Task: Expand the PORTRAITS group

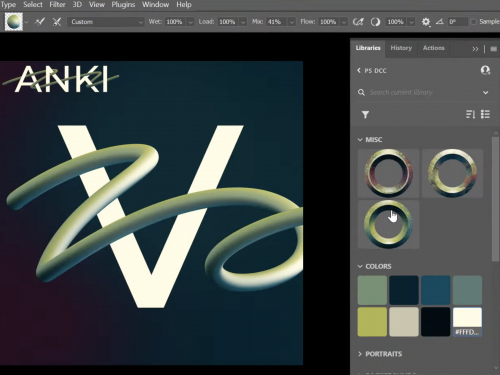Action: [x=360, y=354]
